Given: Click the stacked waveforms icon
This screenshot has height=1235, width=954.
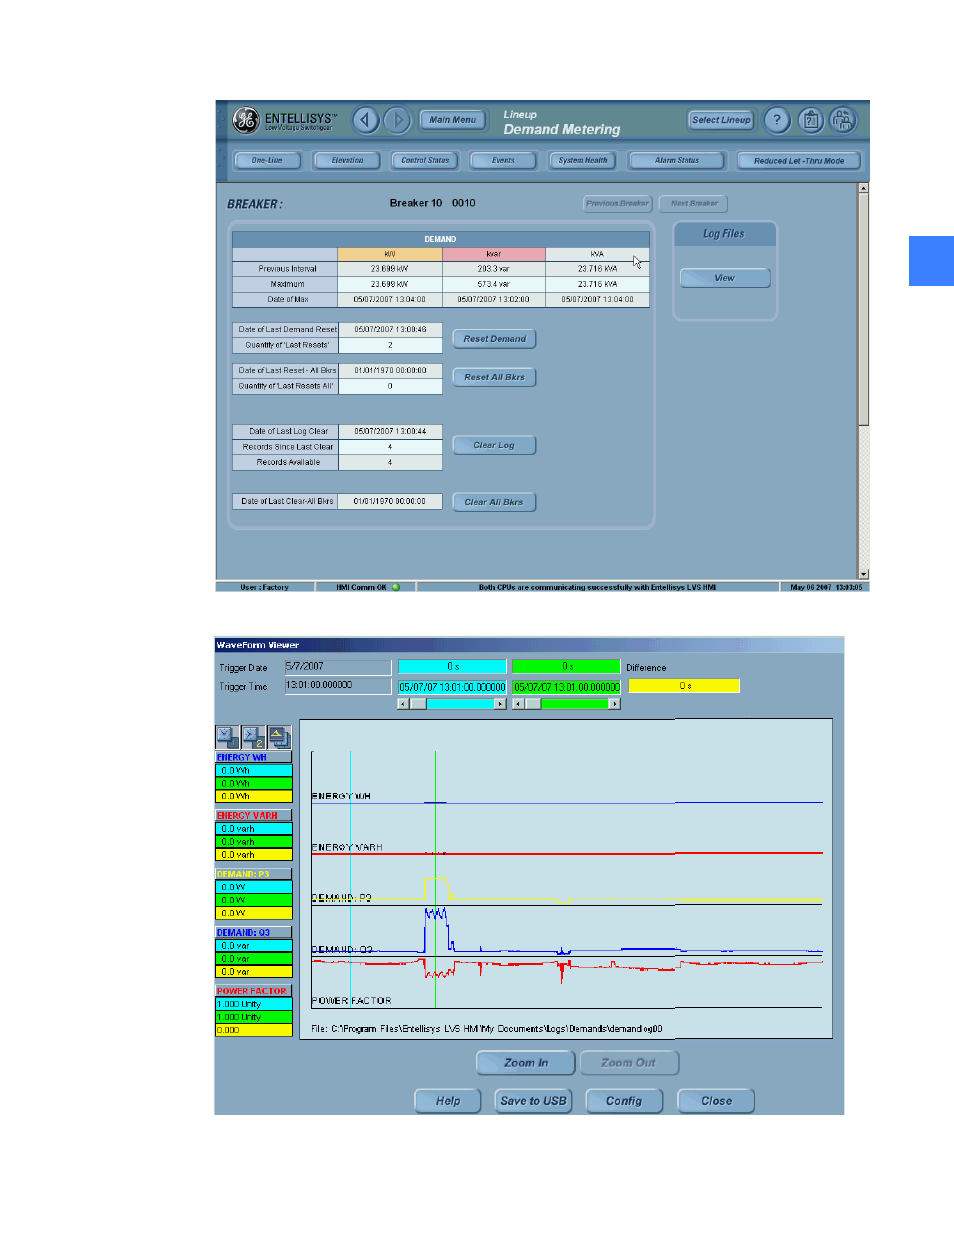Looking at the screenshot, I should tap(279, 737).
